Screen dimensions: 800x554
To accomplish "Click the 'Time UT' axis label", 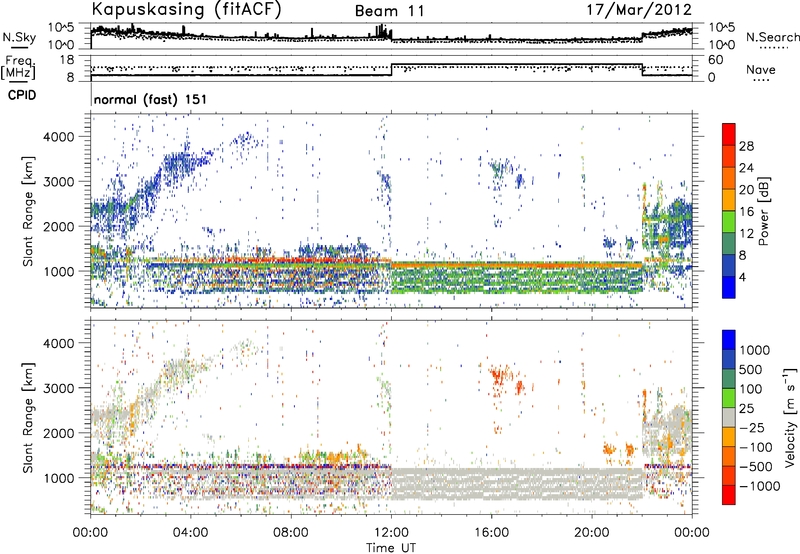I will coord(391,548).
